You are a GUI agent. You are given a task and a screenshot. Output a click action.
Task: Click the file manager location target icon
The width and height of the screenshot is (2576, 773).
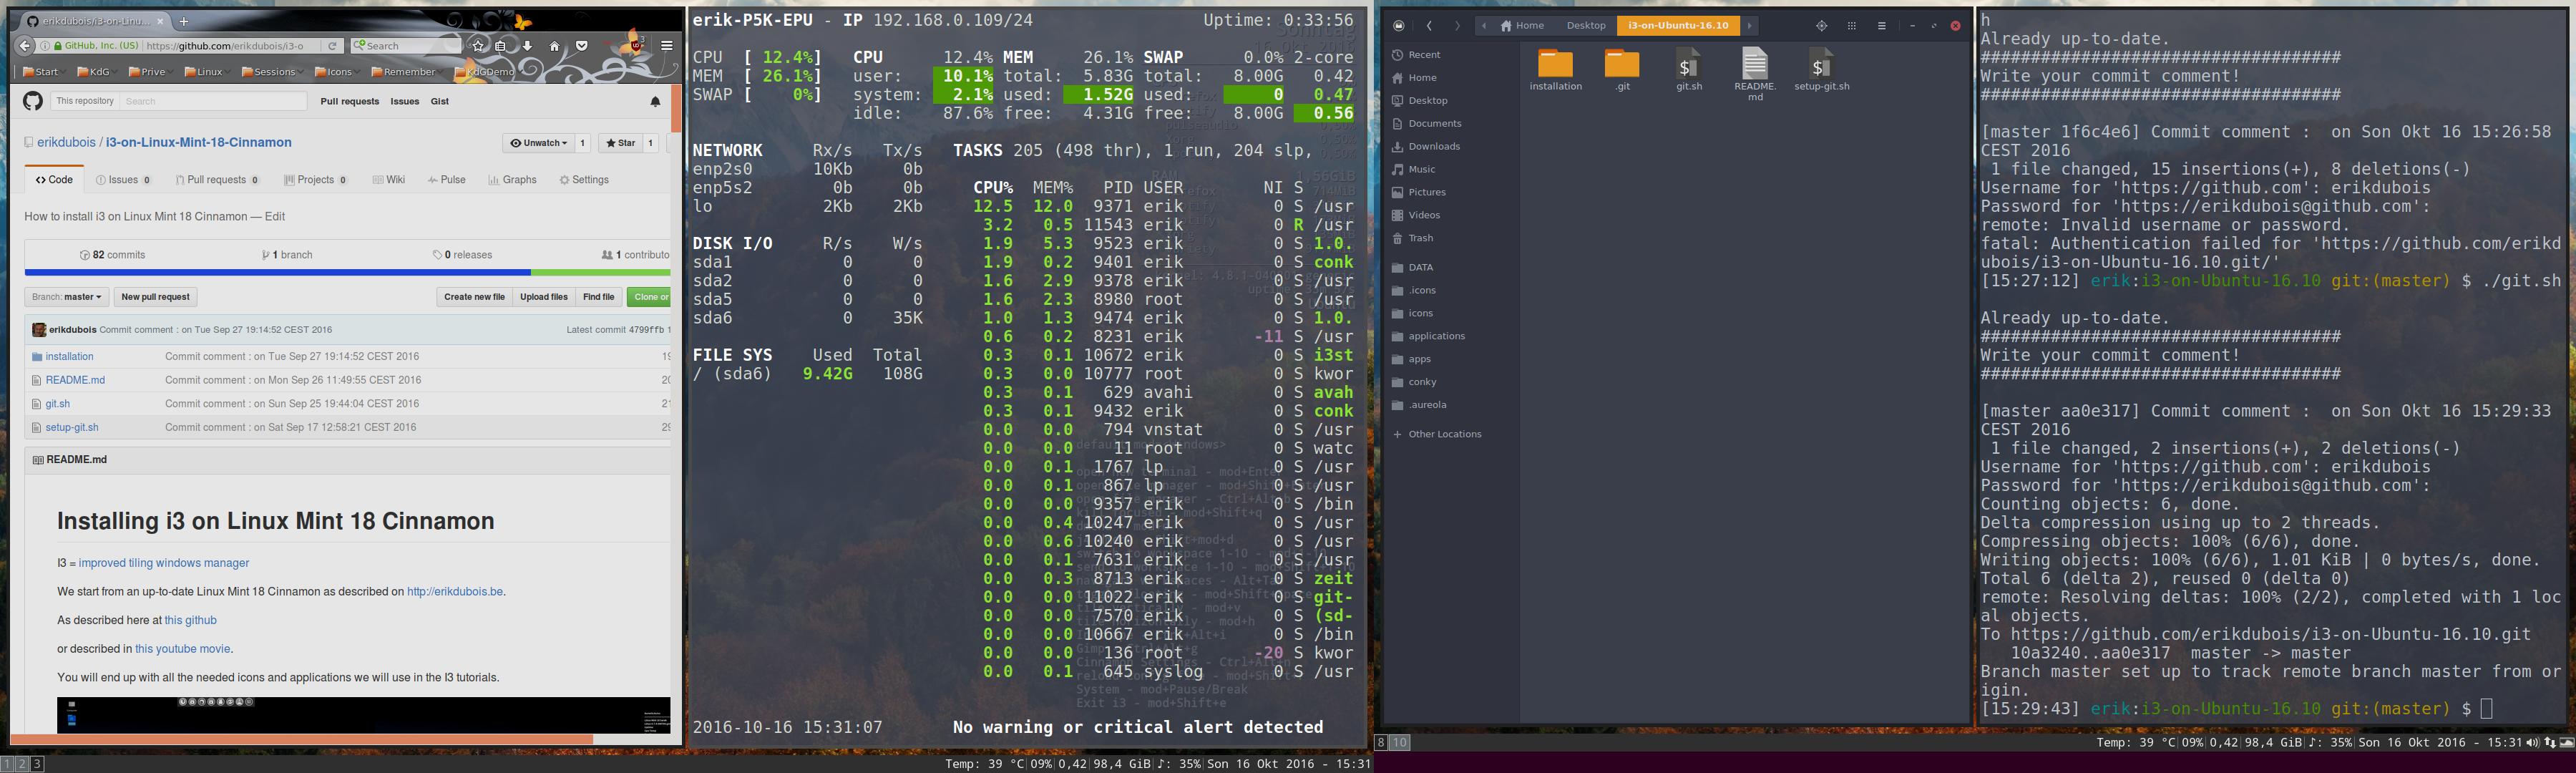click(x=1821, y=26)
